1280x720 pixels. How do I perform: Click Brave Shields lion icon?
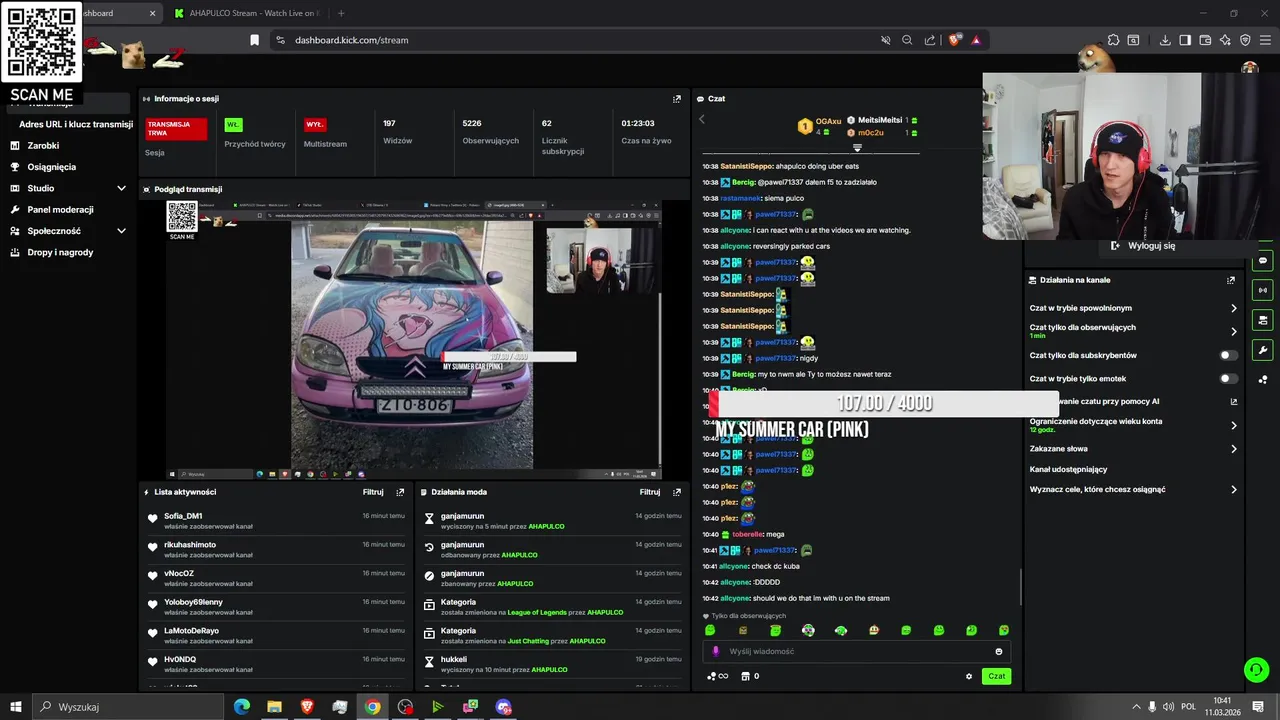[954, 40]
